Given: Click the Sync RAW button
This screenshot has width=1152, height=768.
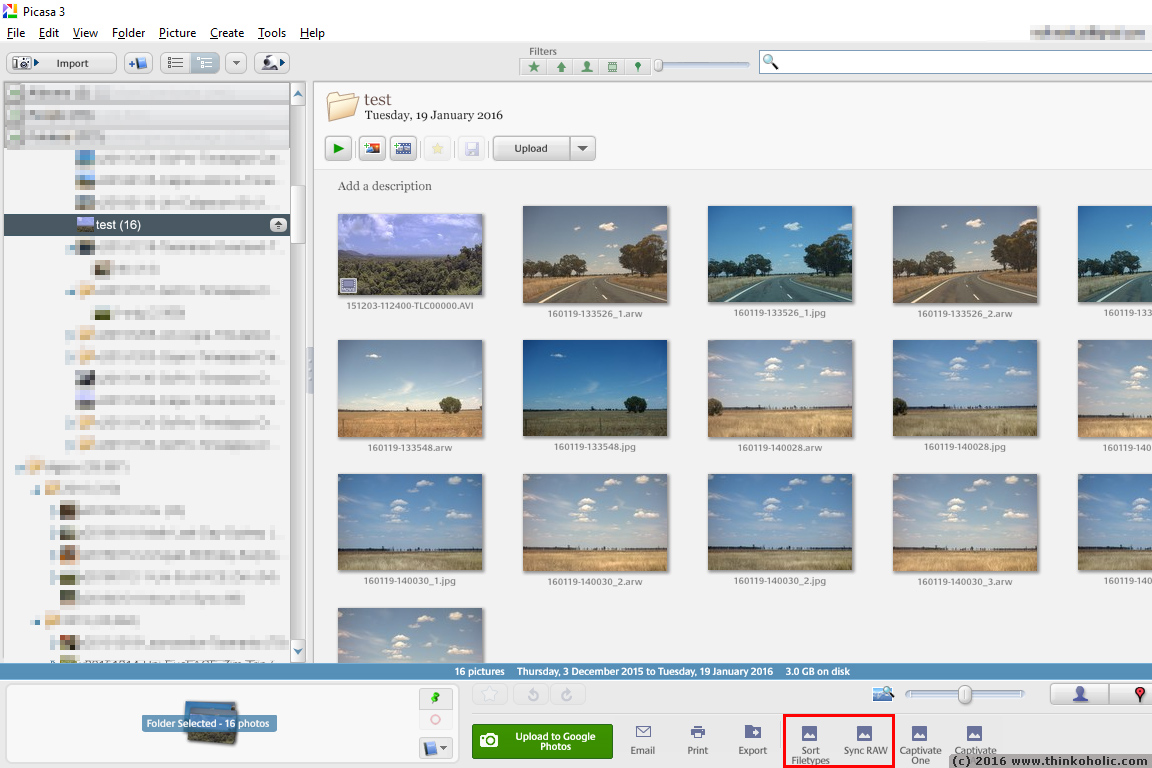Looking at the screenshot, I should coord(865,740).
